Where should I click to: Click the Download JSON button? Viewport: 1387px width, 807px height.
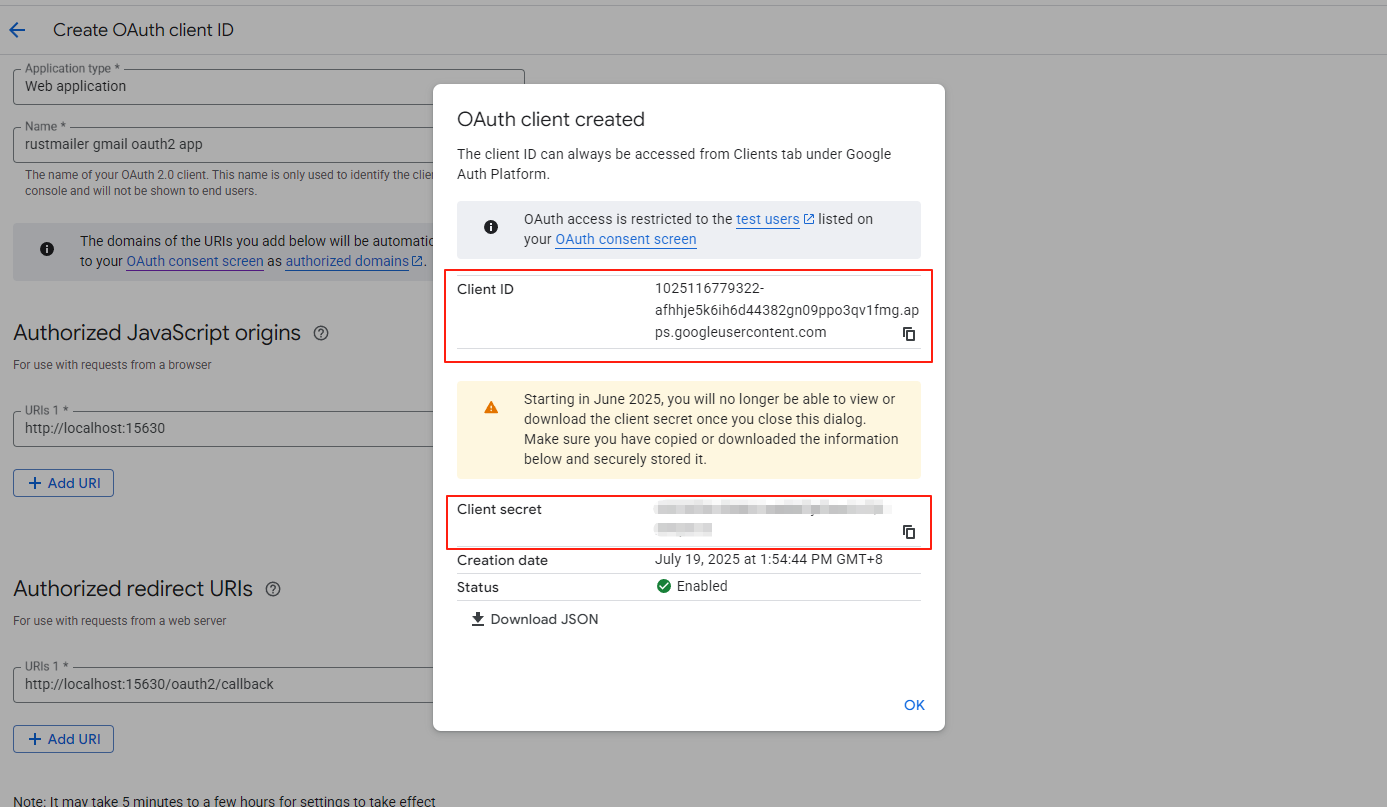coord(535,619)
